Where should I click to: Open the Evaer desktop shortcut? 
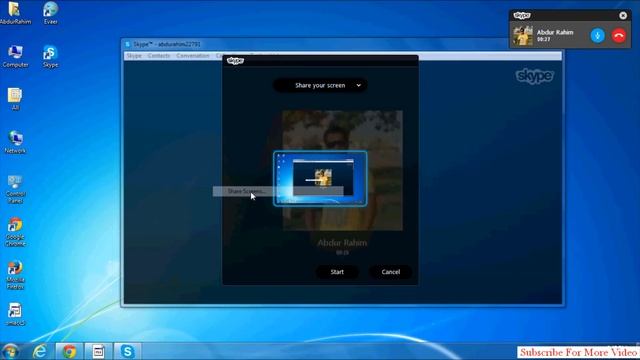tap(51, 13)
